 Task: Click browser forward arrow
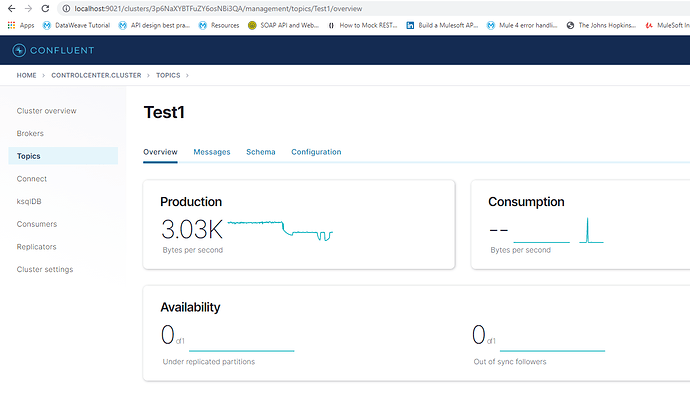pos(28,8)
